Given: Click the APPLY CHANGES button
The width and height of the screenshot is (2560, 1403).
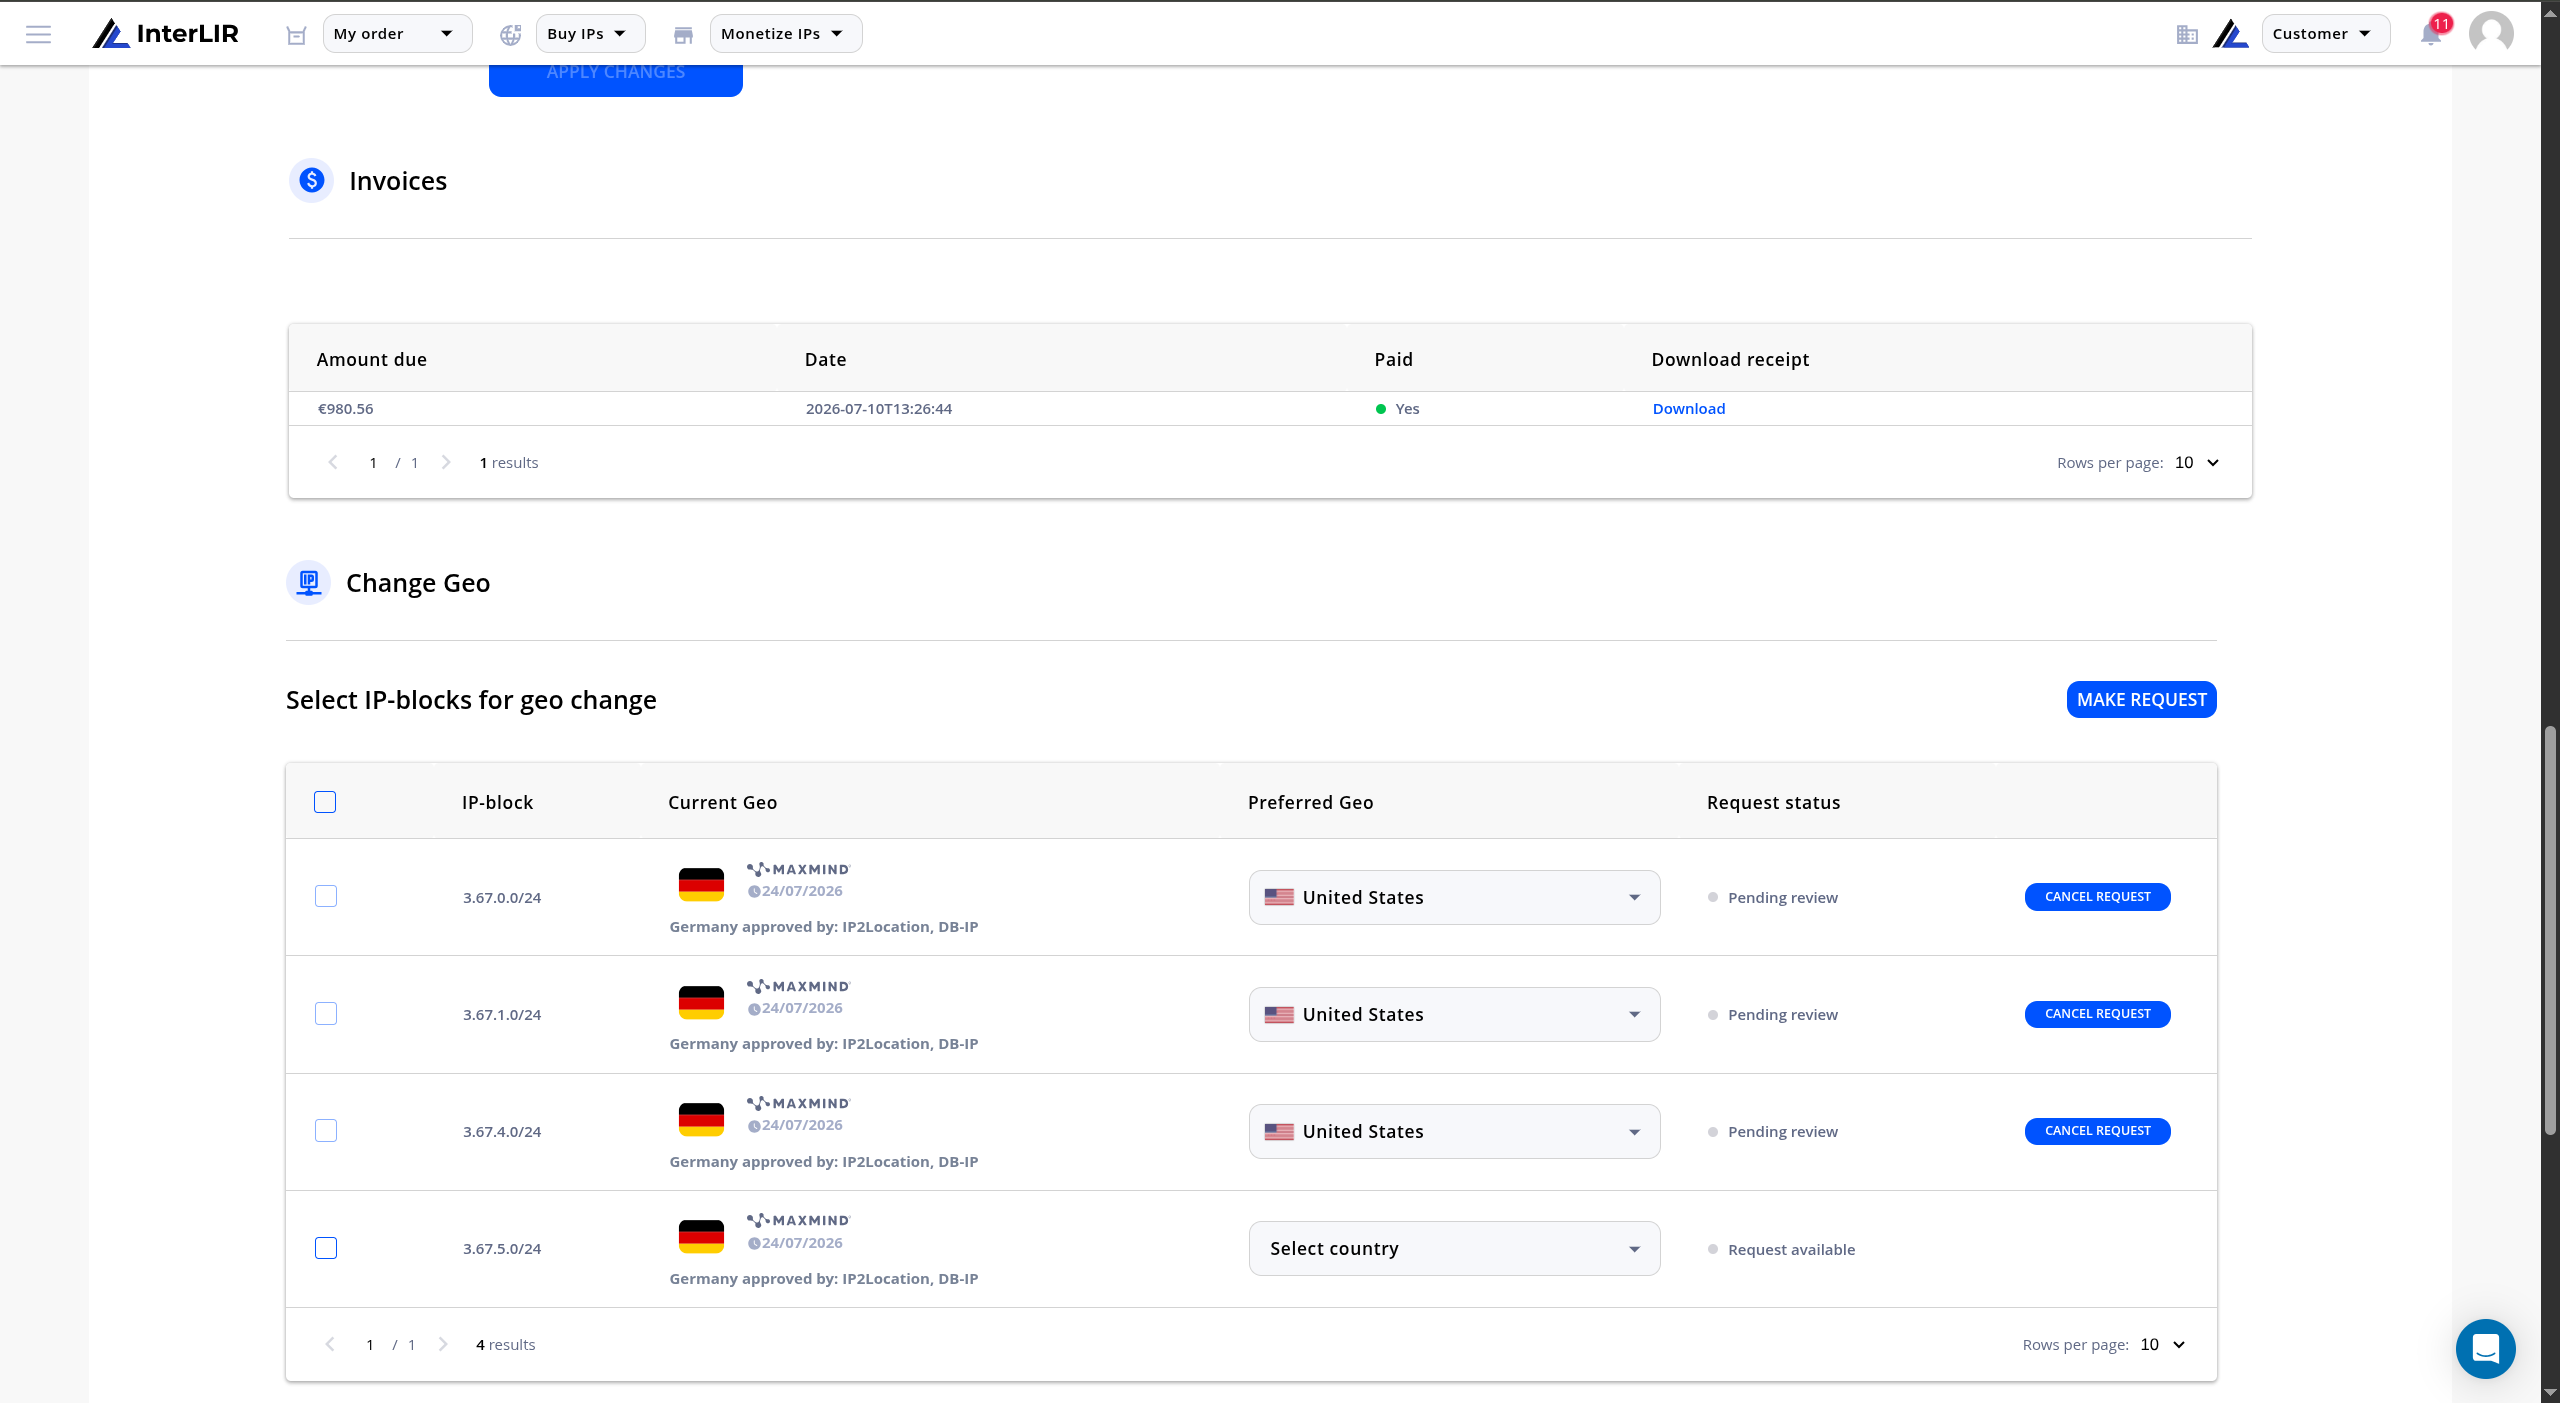Looking at the screenshot, I should pyautogui.click(x=615, y=80).
